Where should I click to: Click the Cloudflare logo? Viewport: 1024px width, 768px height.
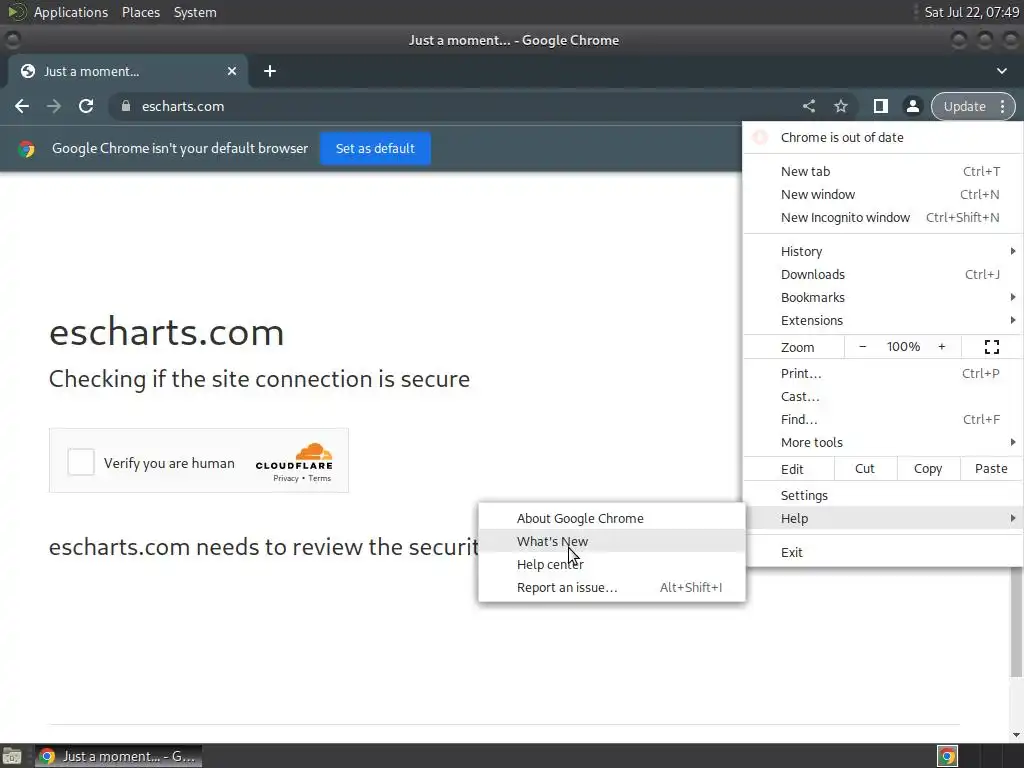click(x=295, y=456)
